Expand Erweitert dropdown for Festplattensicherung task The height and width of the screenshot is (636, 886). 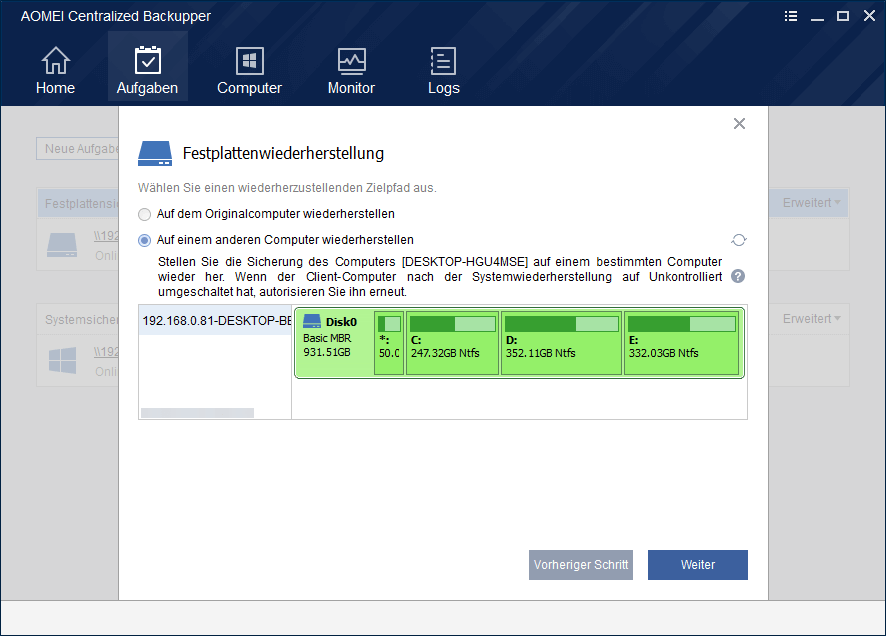click(x=811, y=203)
